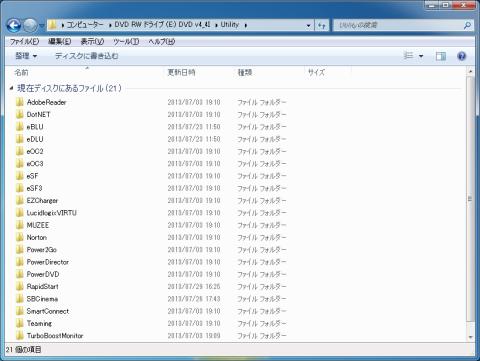480x361 pixels.
Task: Select the AdobeReader folder icon
Action: pyautogui.click(x=20, y=102)
